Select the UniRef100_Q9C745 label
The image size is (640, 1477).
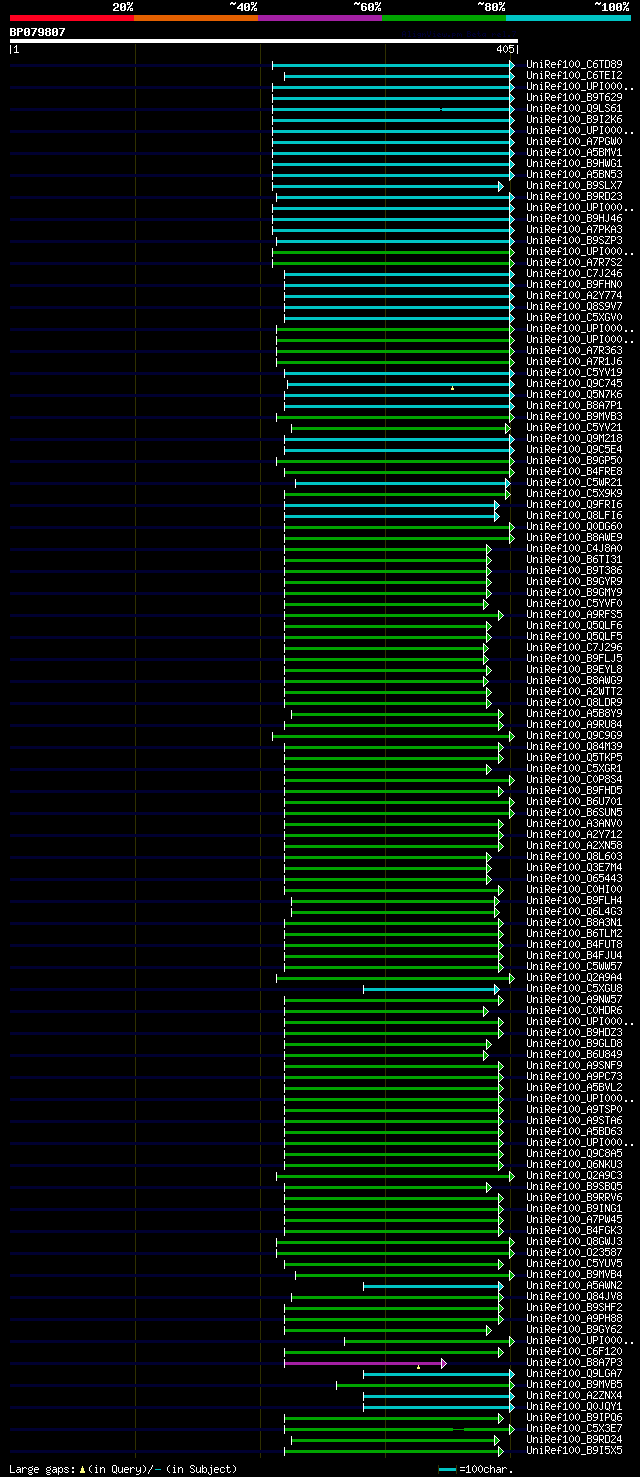(573, 383)
